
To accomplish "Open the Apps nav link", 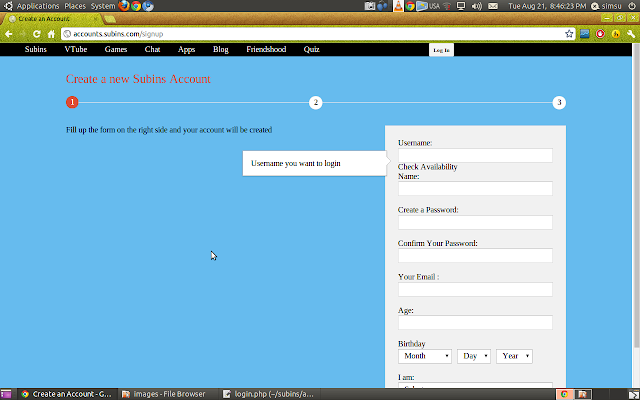I will pos(187,49).
